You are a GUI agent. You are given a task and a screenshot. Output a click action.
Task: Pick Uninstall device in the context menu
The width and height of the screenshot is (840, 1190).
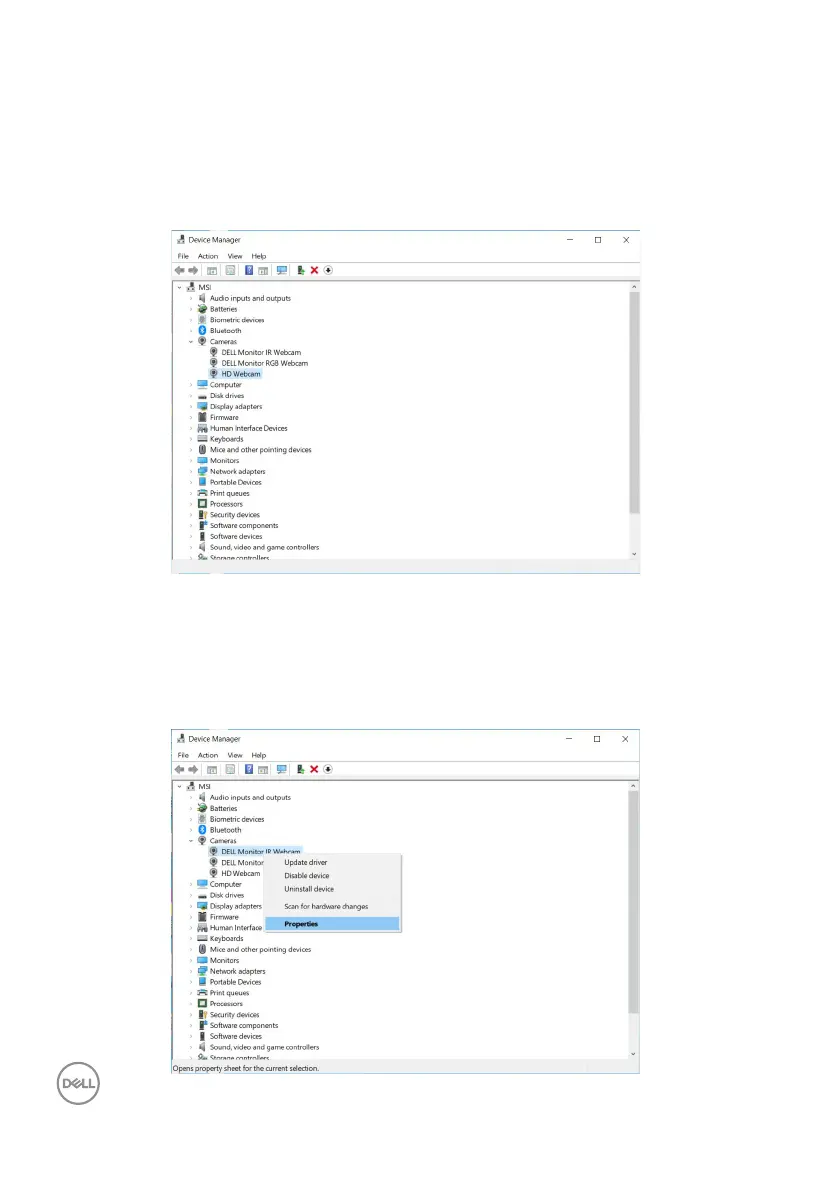coord(309,889)
